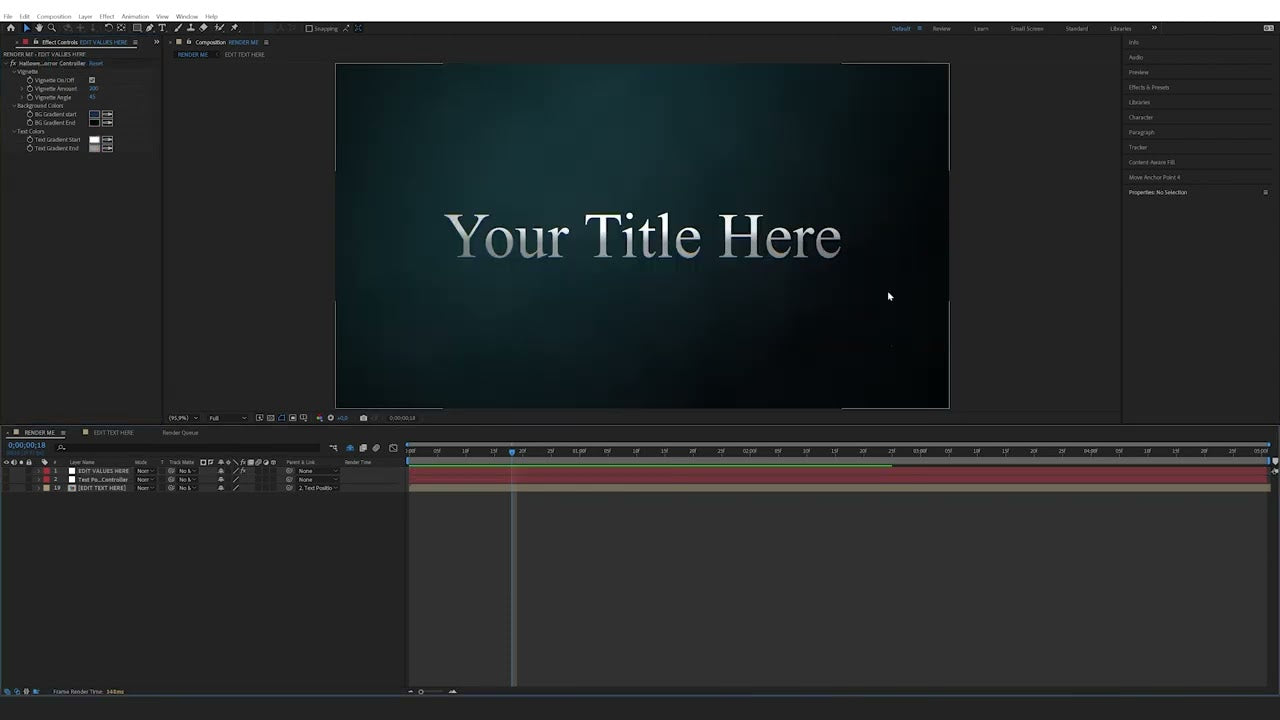Image resolution: width=1280 pixels, height=720 pixels.
Task: Open the Graph Editor icon in timeline
Action: point(393,447)
